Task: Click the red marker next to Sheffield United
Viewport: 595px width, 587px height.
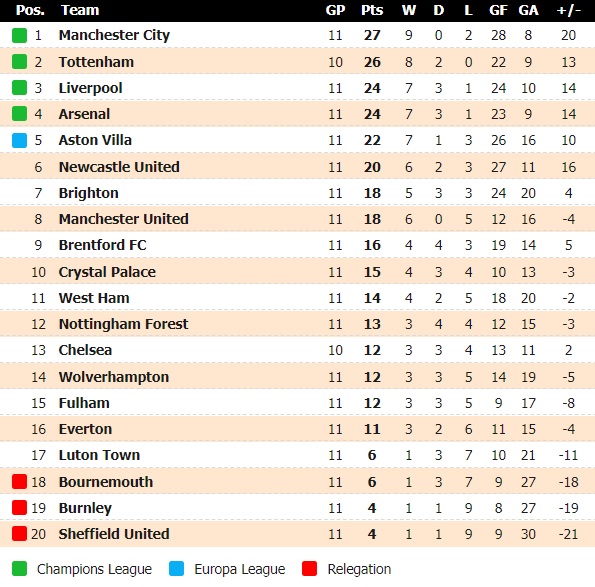Action: [19, 534]
